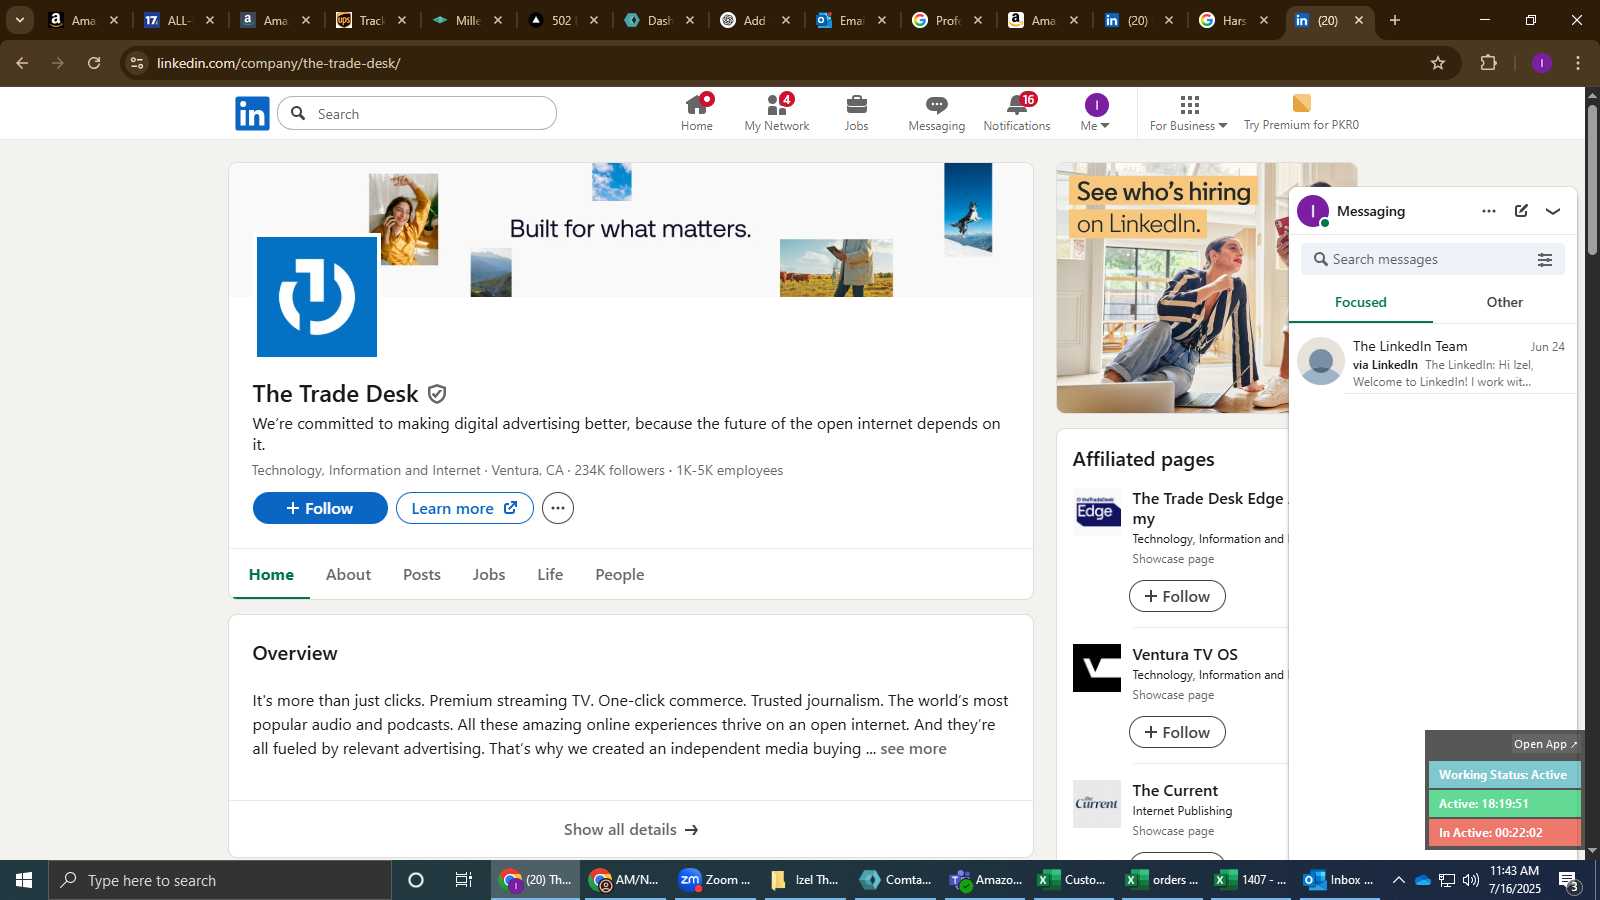This screenshot has width=1600, height=900.
Task: Open the Chrome Extensions puzzle icon
Action: [x=1489, y=63]
